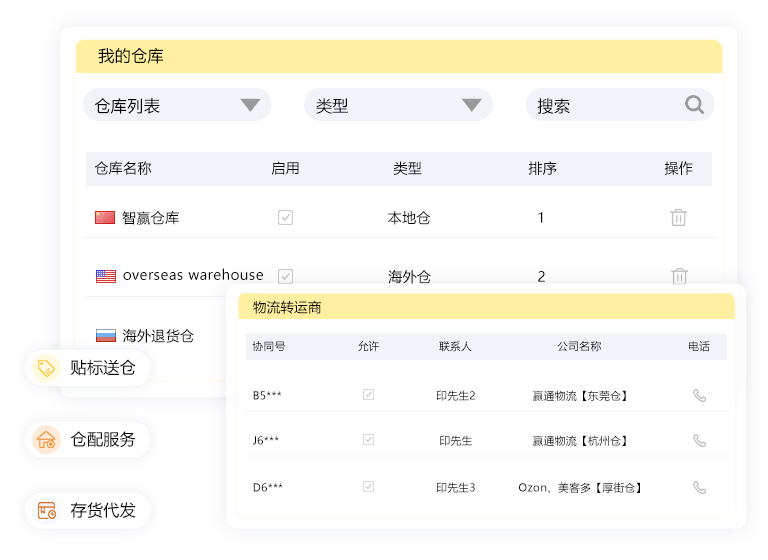This screenshot has height=560, width=768.
Task: Click phone icon in the Ozon、美客多 row
Action: click(699, 487)
